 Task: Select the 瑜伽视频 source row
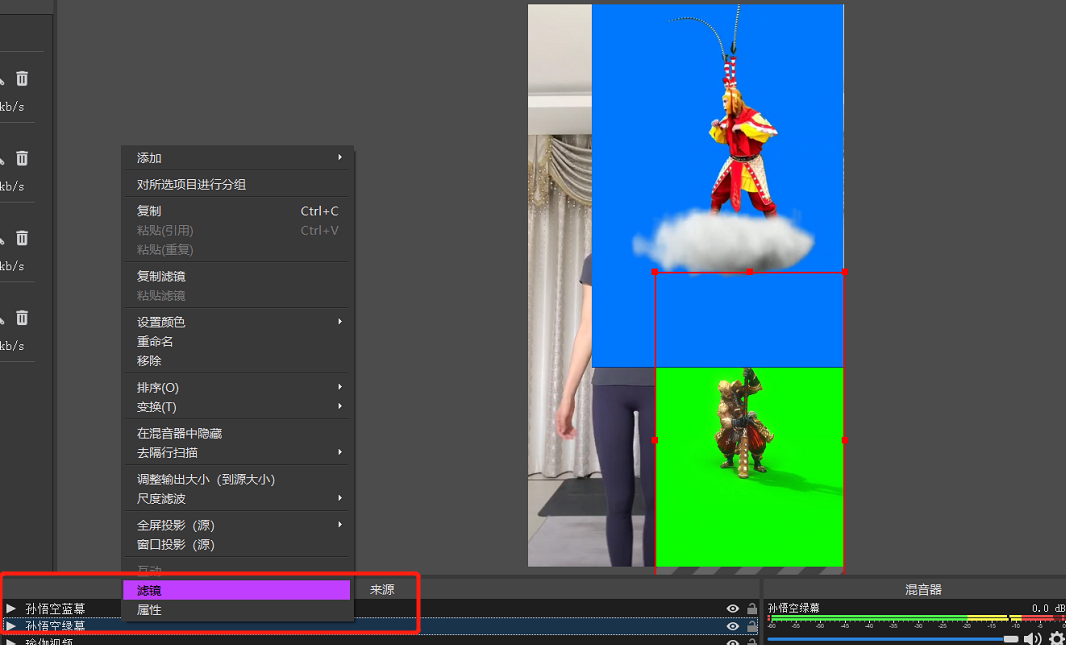pyautogui.click(x=381, y=640)
